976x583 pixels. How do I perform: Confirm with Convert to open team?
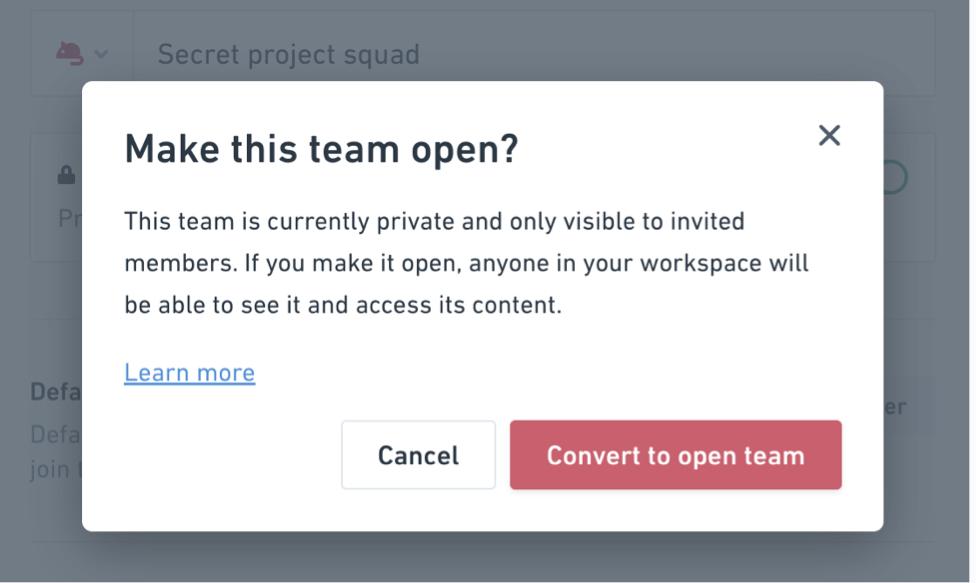(675, 455)
